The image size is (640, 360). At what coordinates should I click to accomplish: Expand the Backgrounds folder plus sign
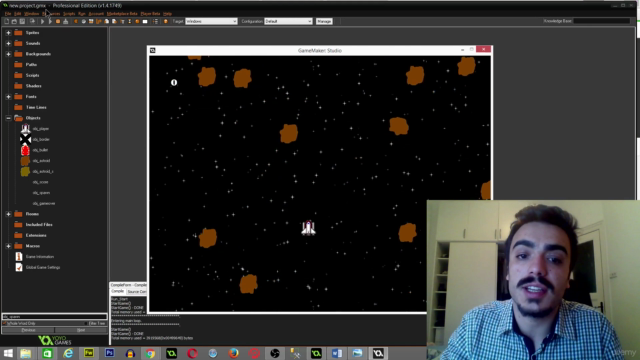point(8,54)
